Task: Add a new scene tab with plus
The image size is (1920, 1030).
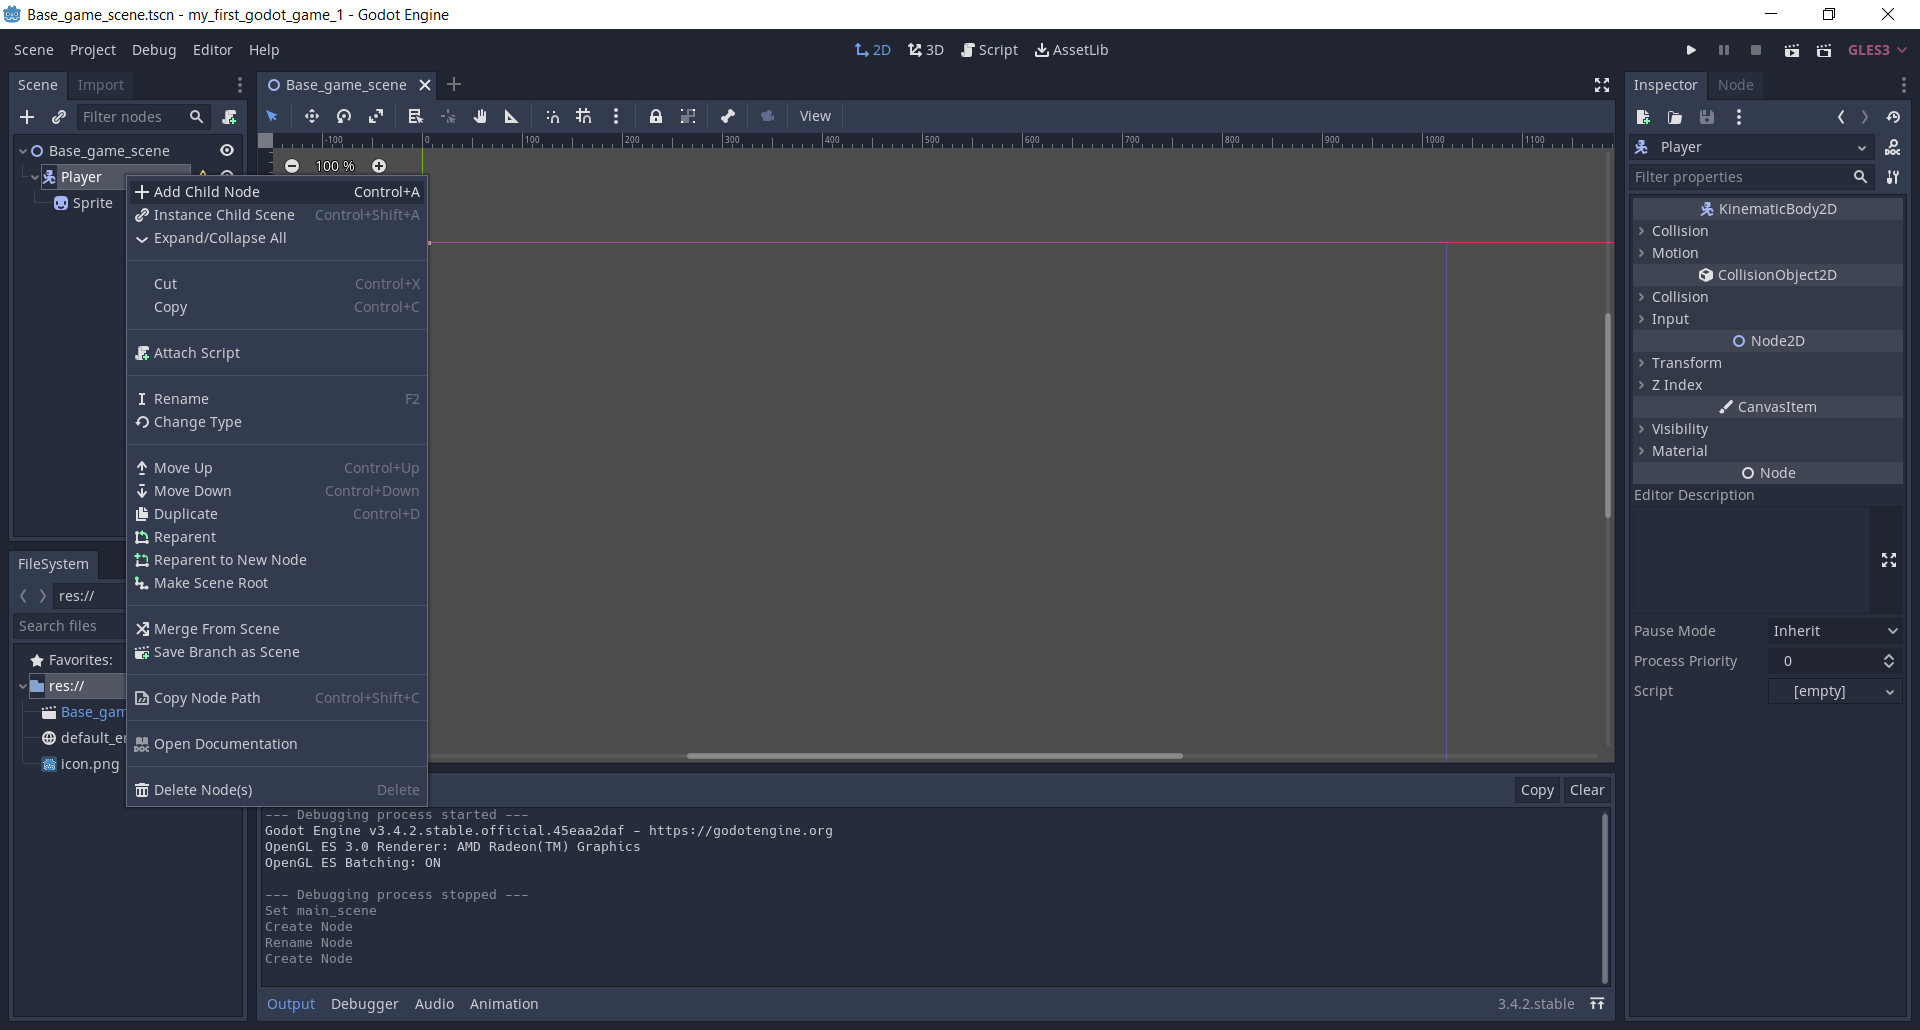Action: pyautogui.click(x=454, y=84)
